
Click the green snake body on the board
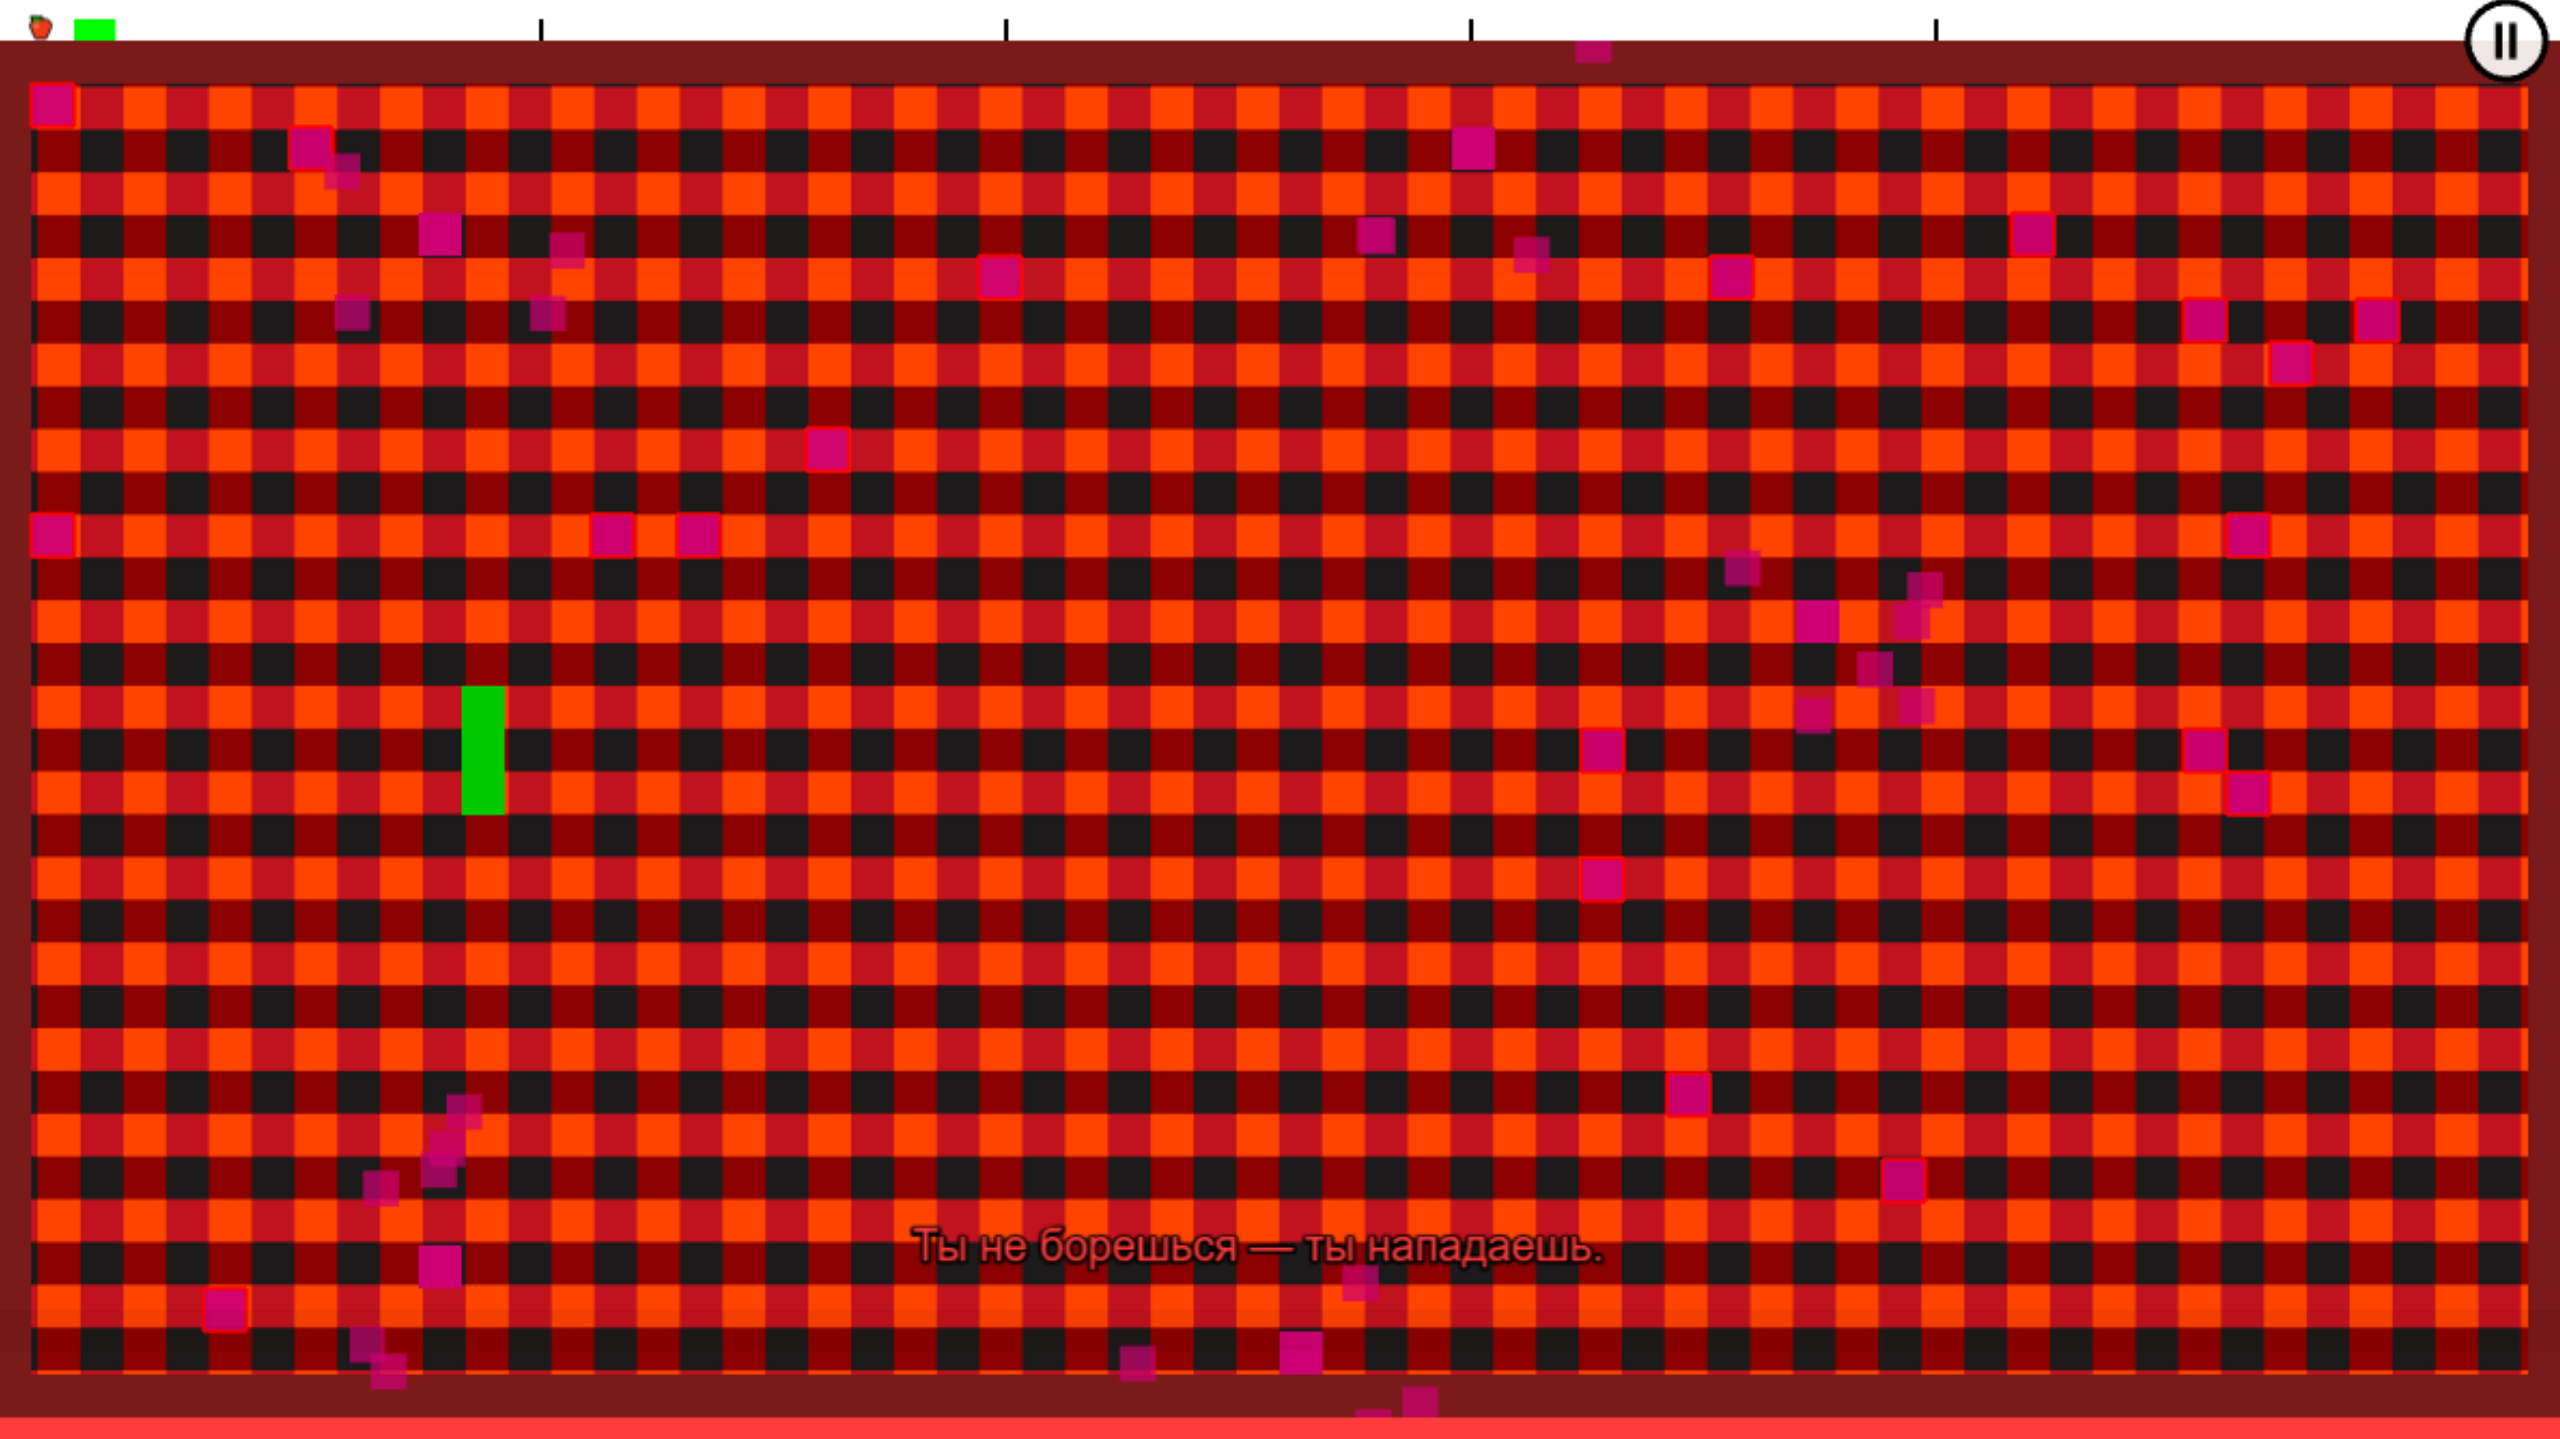pos(483,750)
